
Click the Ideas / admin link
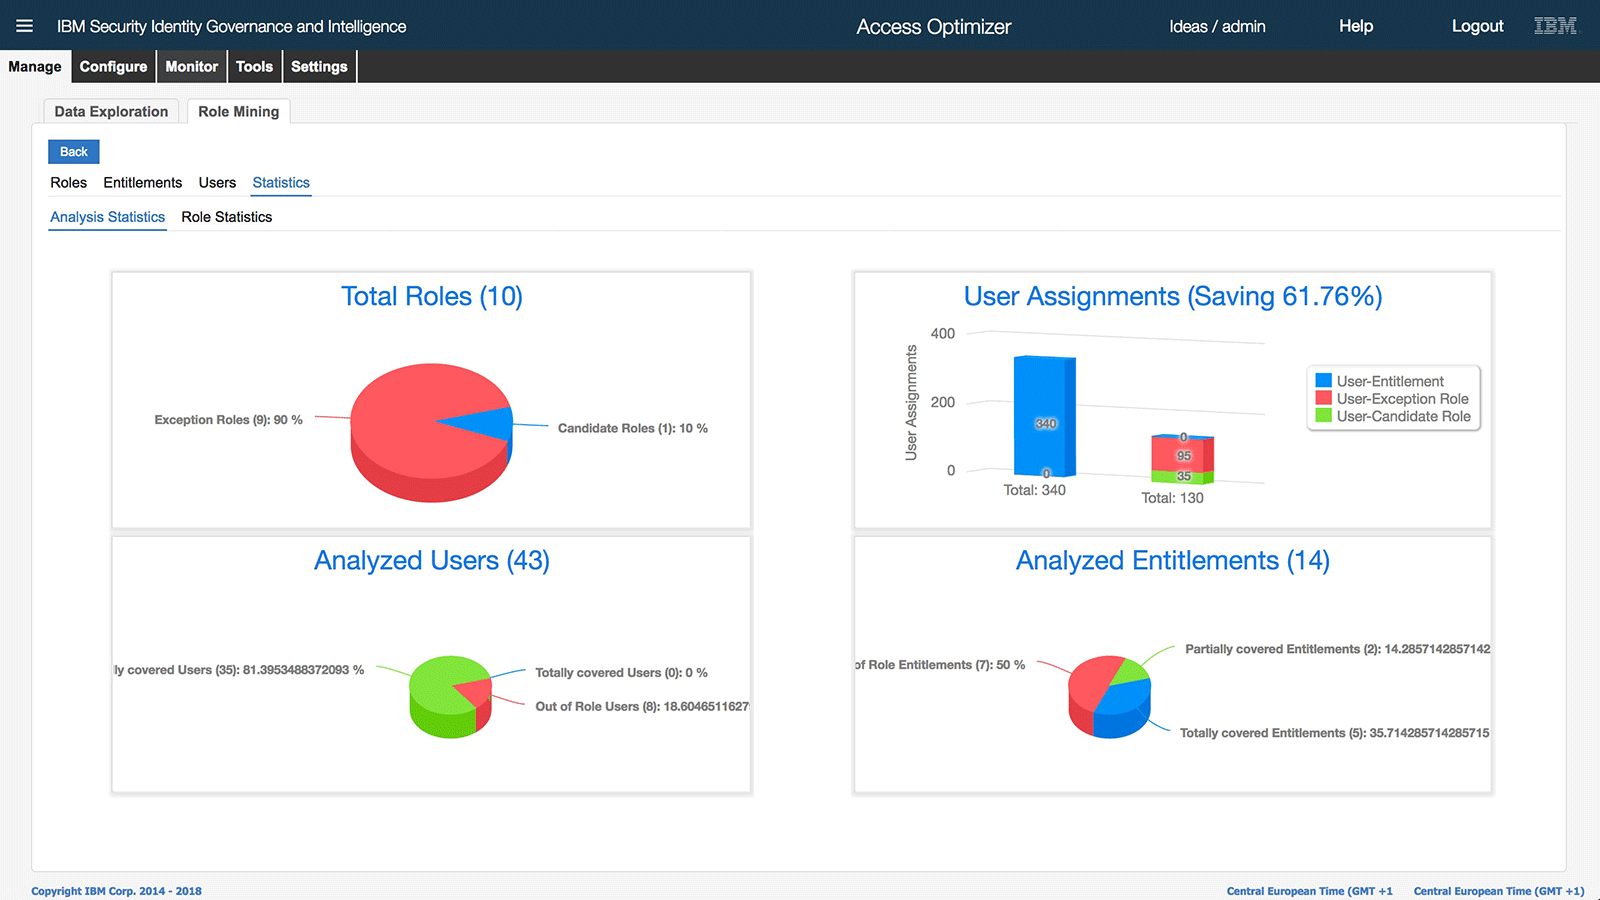pos(1217,26)
